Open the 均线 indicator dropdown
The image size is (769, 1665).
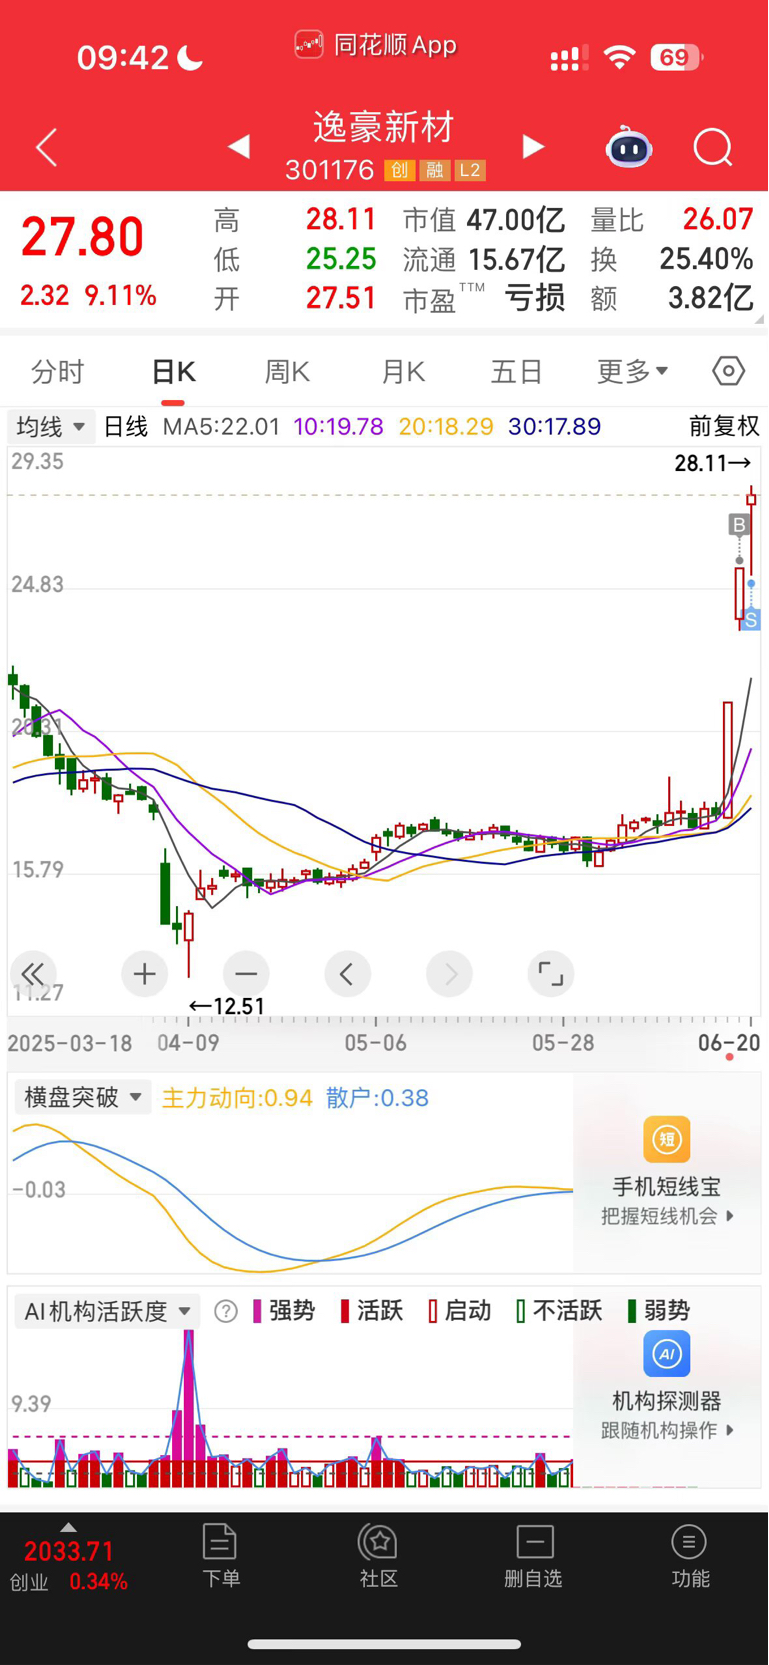click(x=51, y=427)
